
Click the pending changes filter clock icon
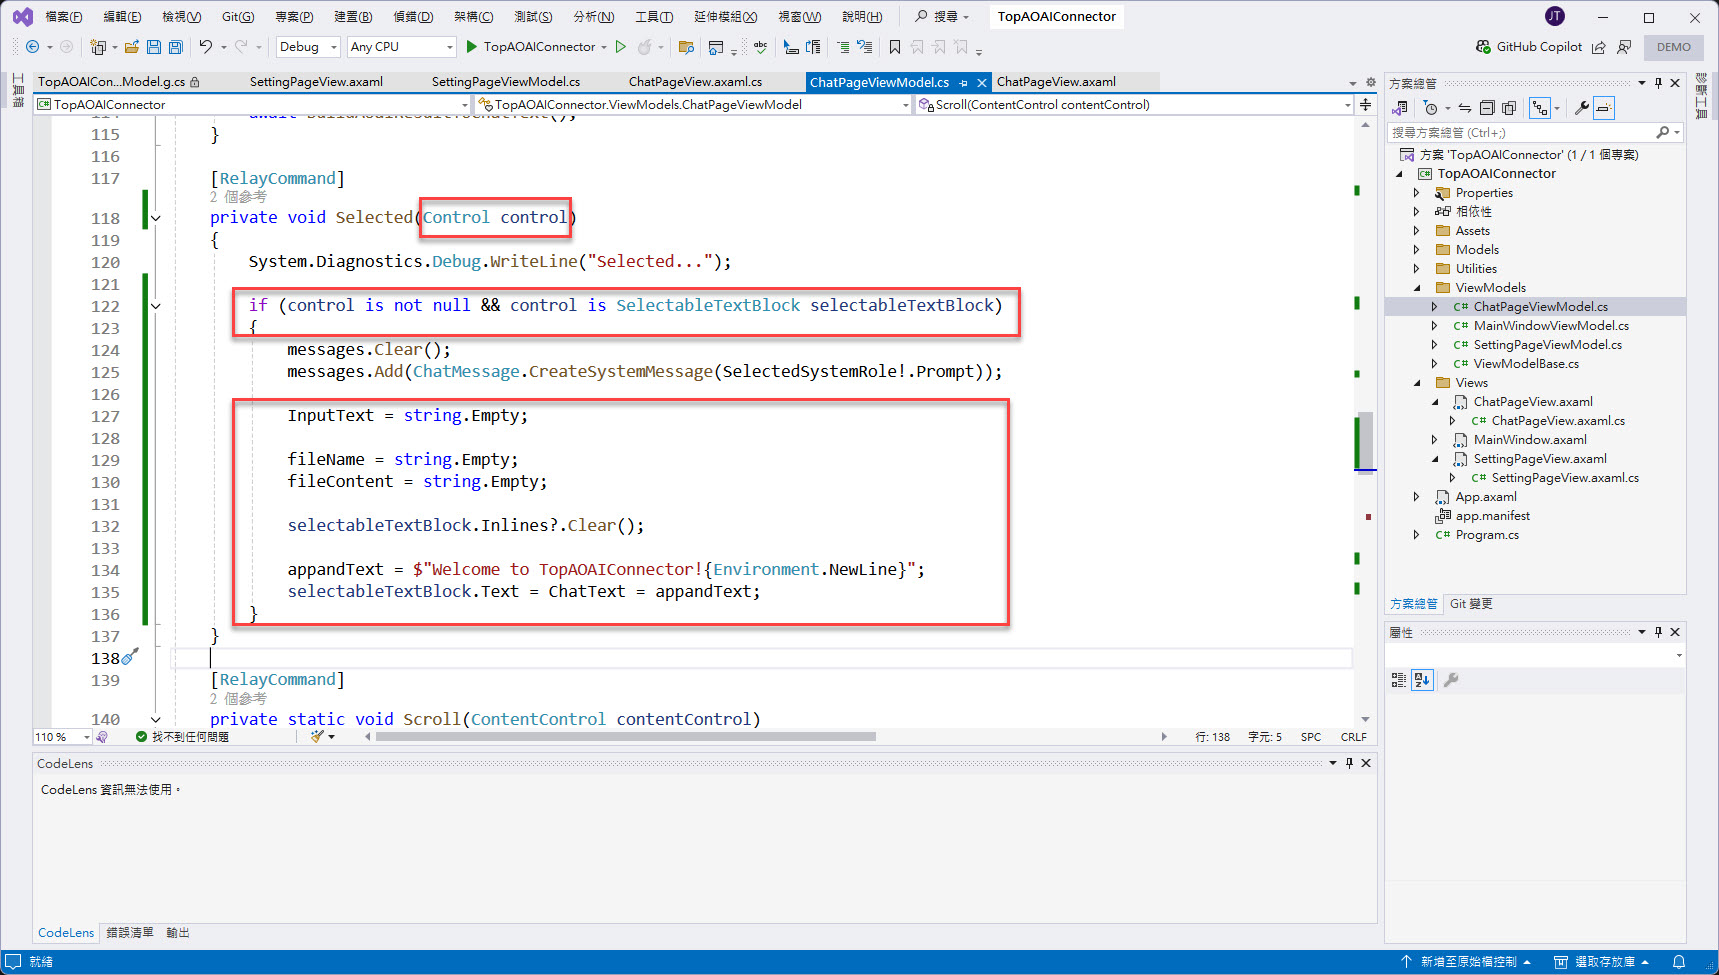click(x=1431, y=108)
